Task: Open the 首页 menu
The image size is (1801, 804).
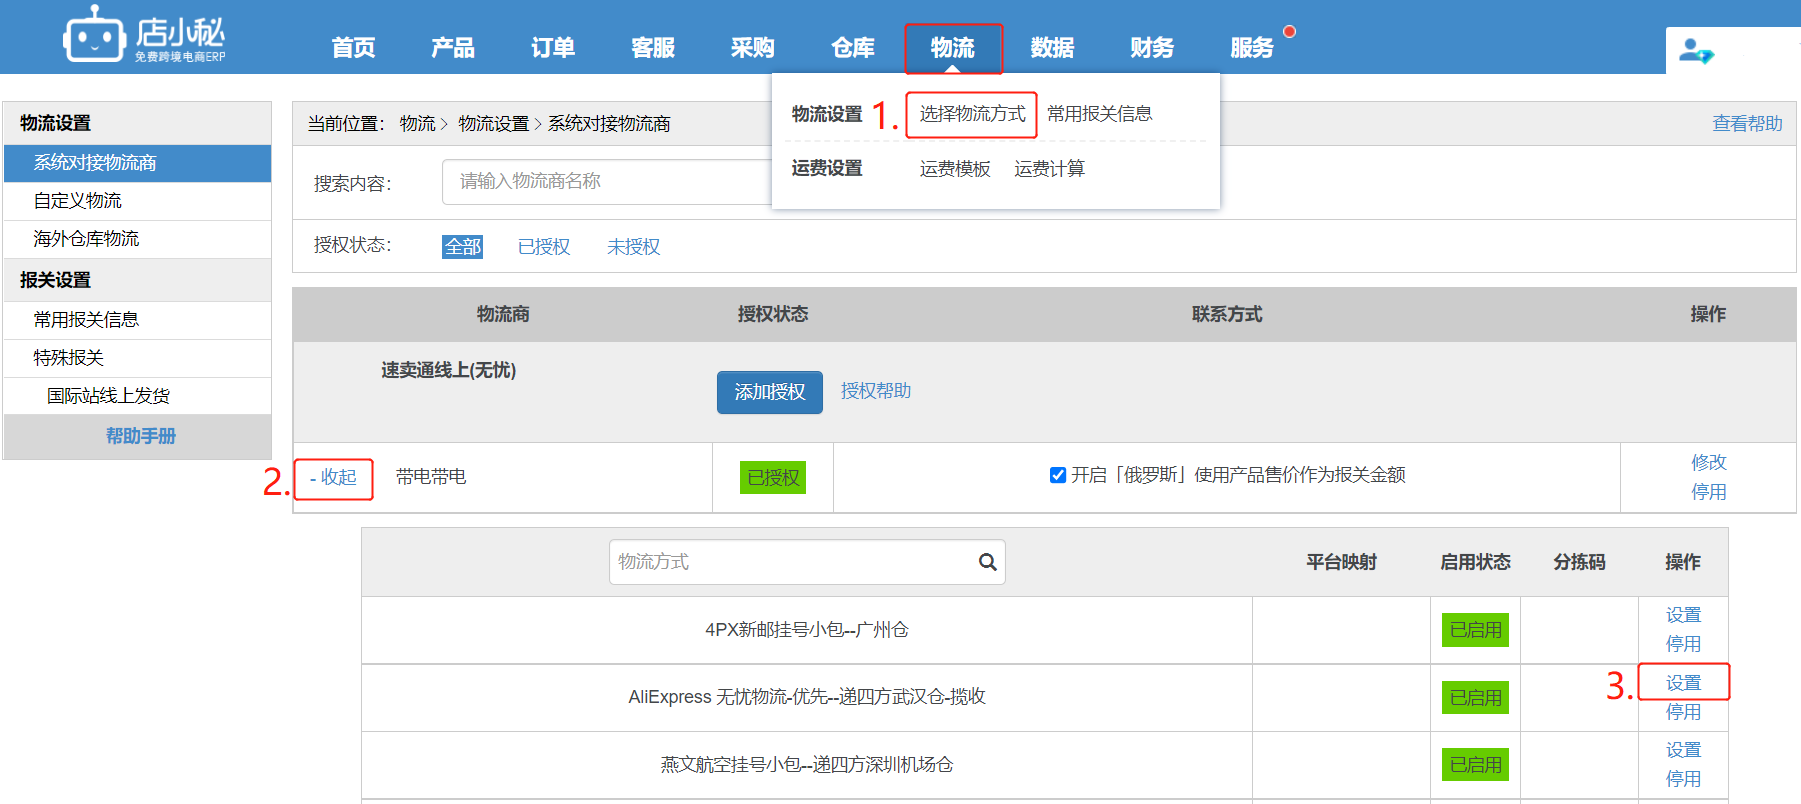Action: [353, 48]
